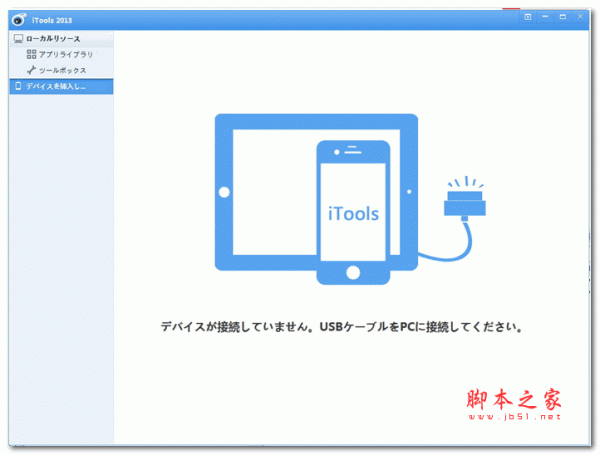Click the デバイスが接続していません message text

(341, 327)
